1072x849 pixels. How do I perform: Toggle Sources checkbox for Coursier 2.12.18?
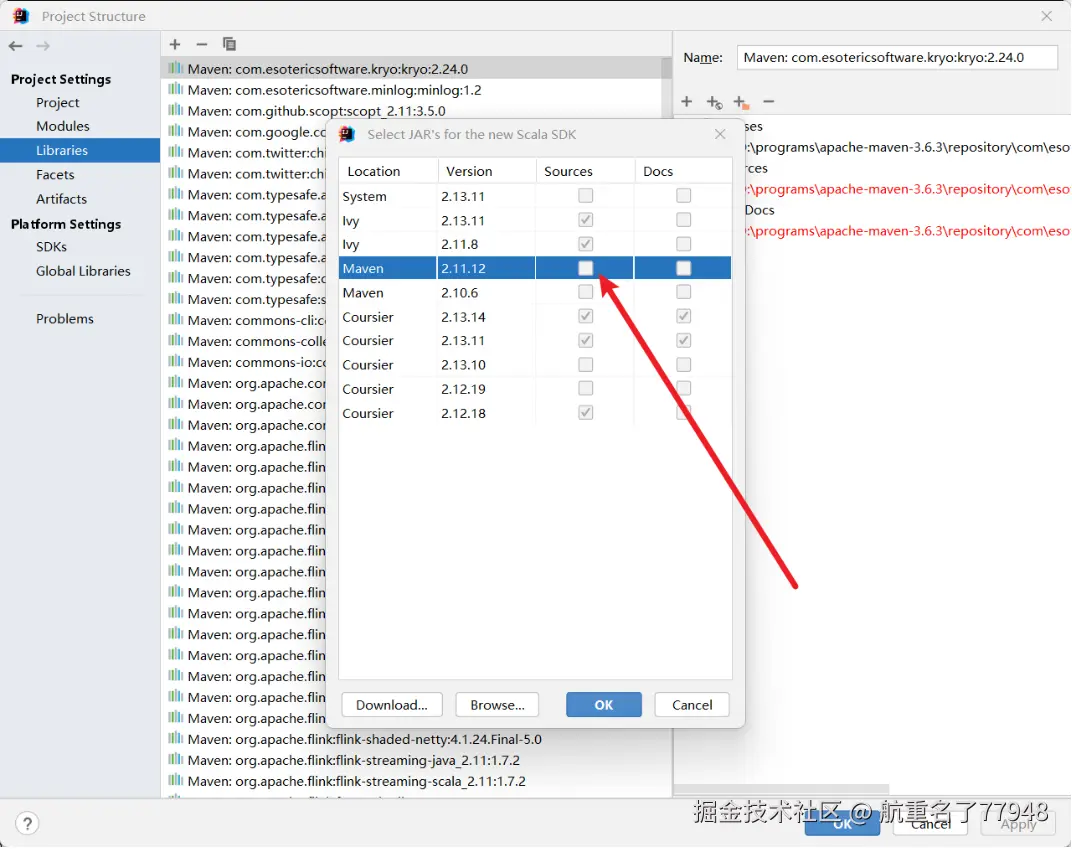585,412
